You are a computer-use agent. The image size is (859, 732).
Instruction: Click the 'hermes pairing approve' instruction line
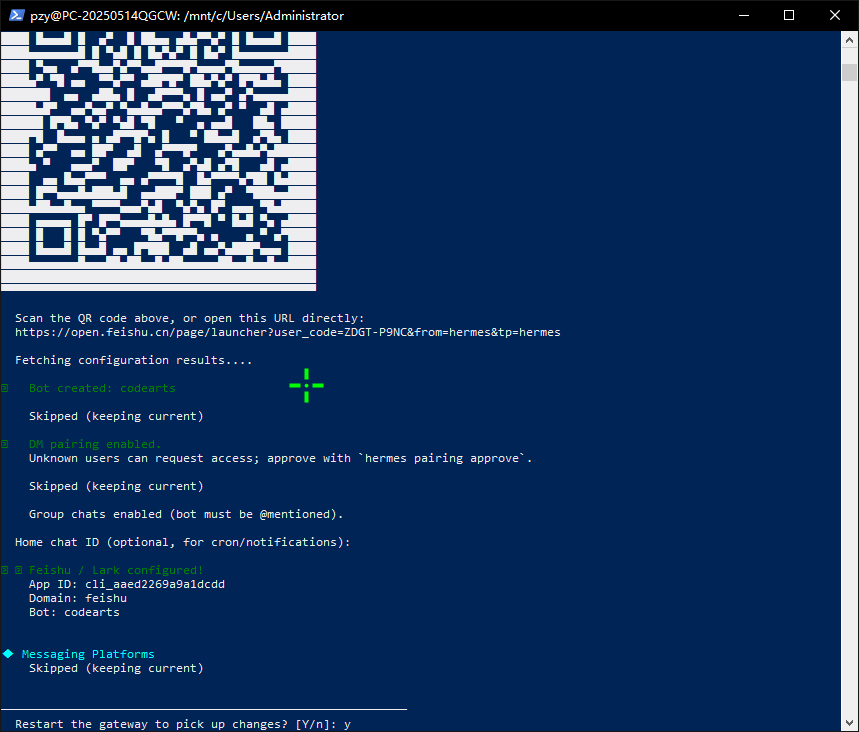click(x=280, y=459)
